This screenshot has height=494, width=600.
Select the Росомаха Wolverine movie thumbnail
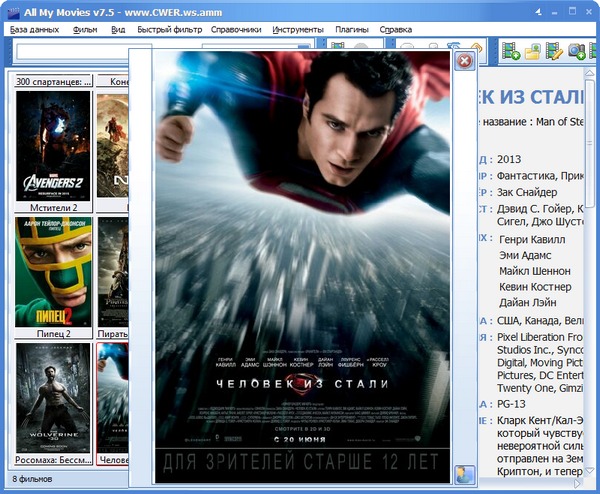53,396
